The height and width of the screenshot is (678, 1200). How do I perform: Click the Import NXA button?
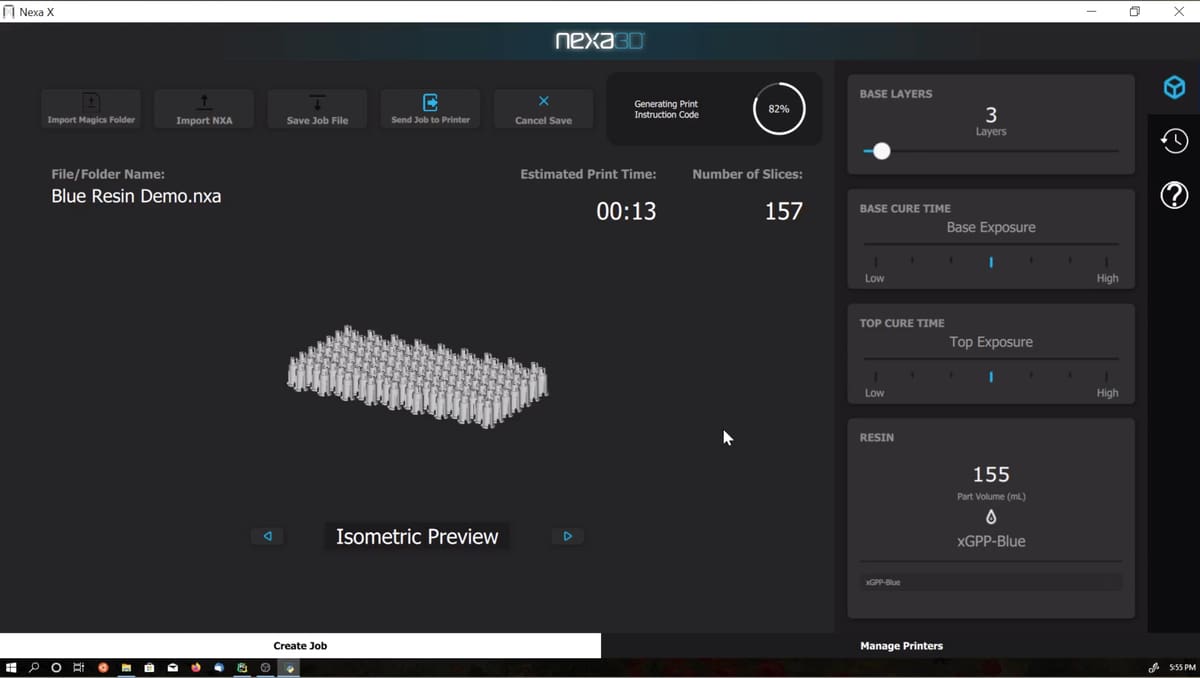[204, 109]
